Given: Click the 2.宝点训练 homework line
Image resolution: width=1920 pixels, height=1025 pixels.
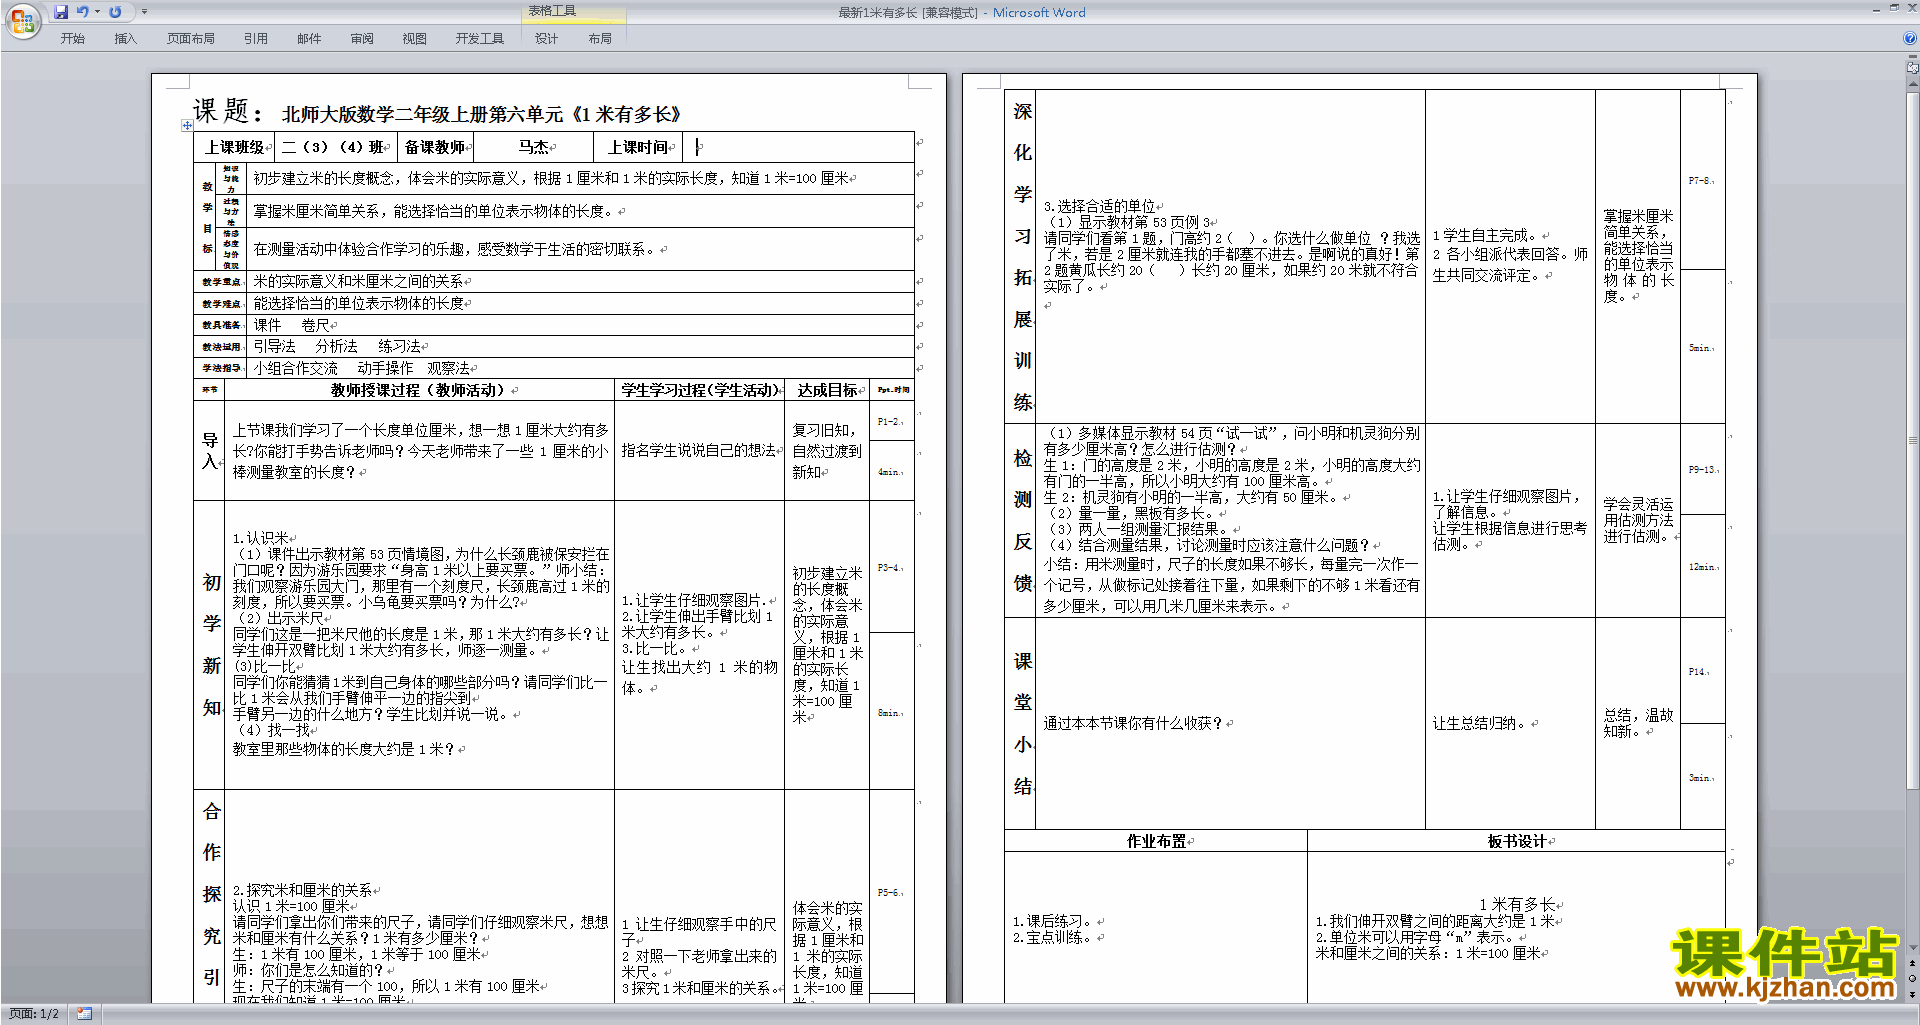Looking at the screenshot, I should point(1053,938).
